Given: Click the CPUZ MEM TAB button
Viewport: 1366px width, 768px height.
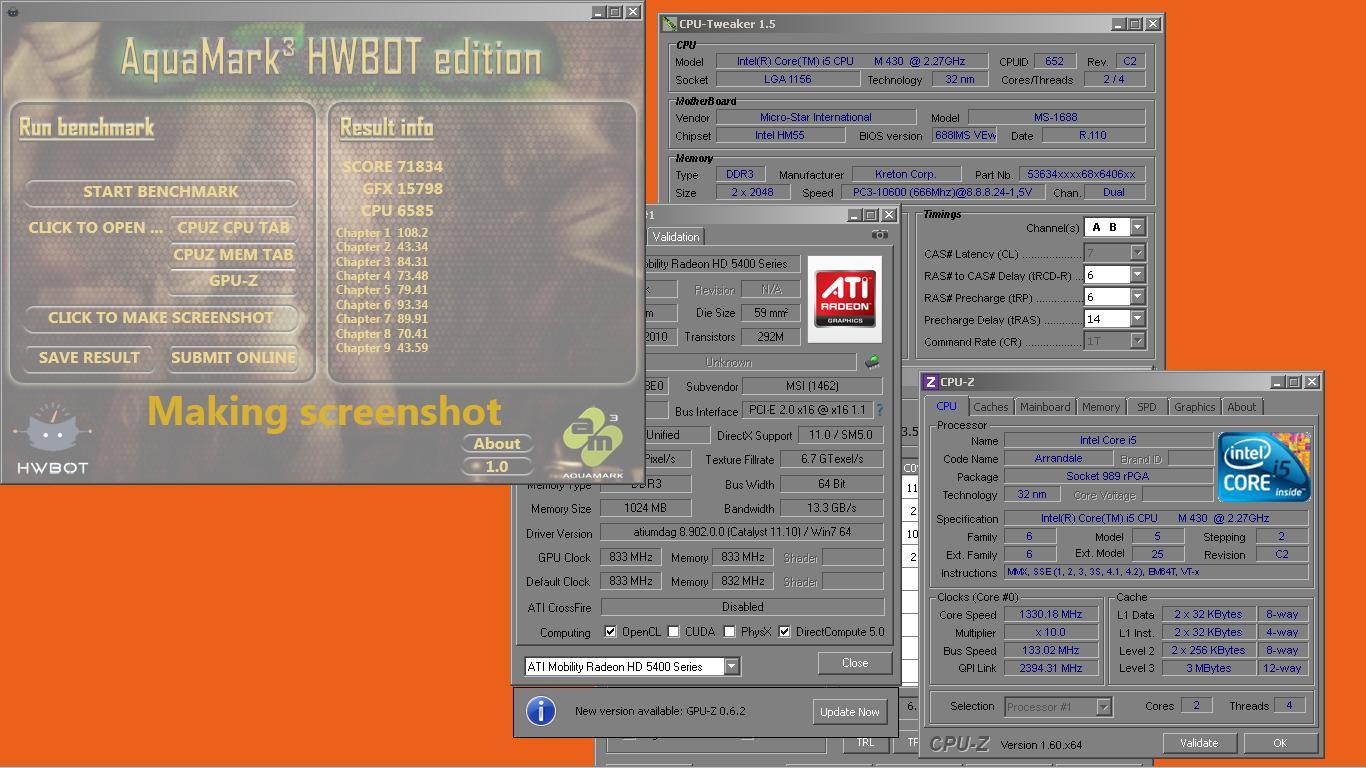Looking at the screenshot, I should coord(234,254).
